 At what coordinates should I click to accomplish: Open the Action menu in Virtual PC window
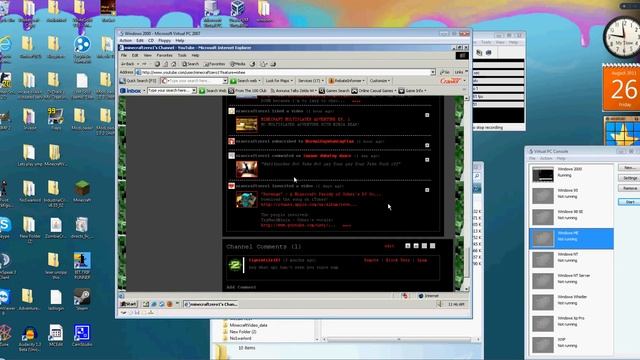125,41
